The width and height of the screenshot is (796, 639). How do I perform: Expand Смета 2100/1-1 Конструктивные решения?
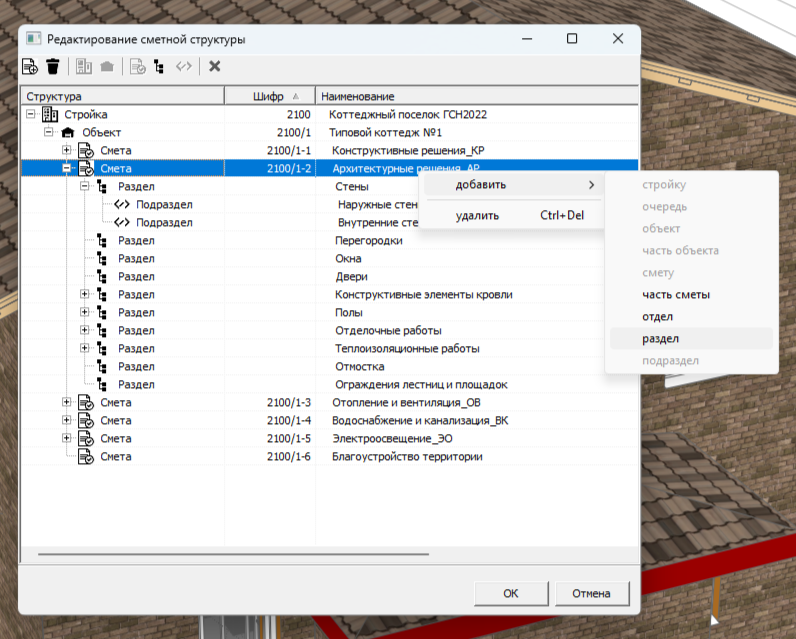[x=67, y=150]
